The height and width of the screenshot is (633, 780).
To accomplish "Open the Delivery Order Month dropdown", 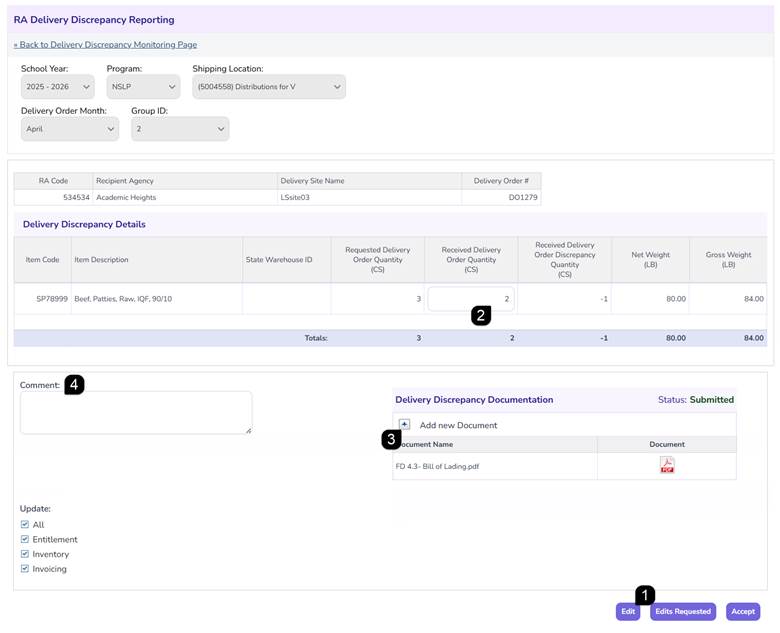I will pos(70,129).
